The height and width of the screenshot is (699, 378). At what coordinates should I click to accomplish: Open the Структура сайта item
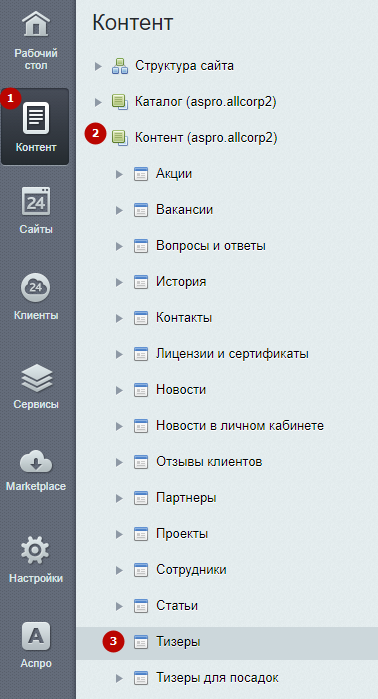pos(185,66)
